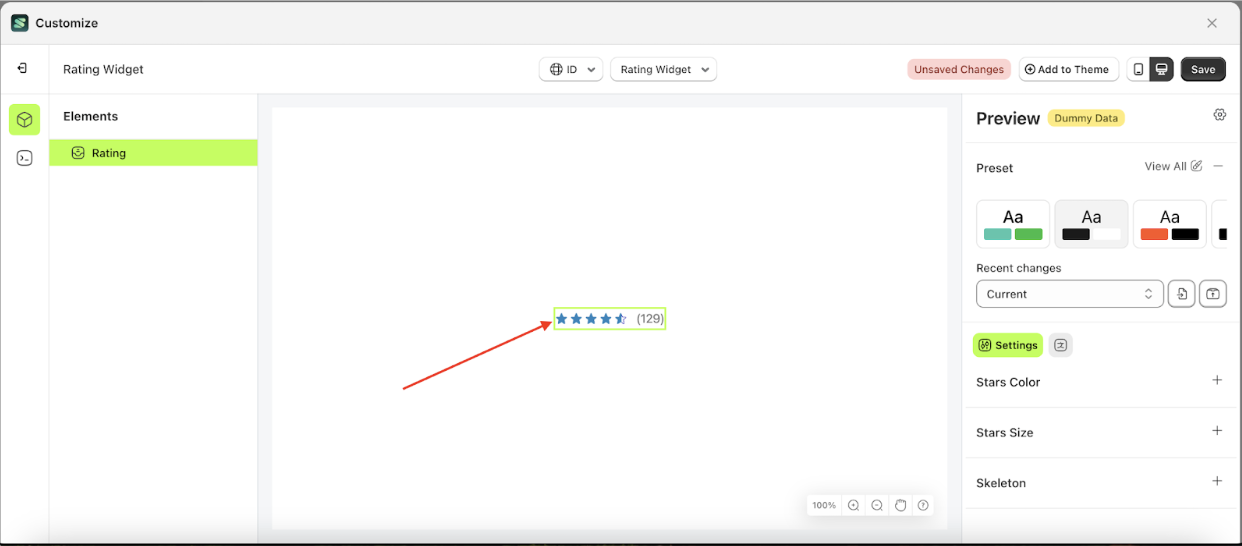The image size is (1242, 546).
Task: Select the Settings tab
Action: click(1008, 345)
